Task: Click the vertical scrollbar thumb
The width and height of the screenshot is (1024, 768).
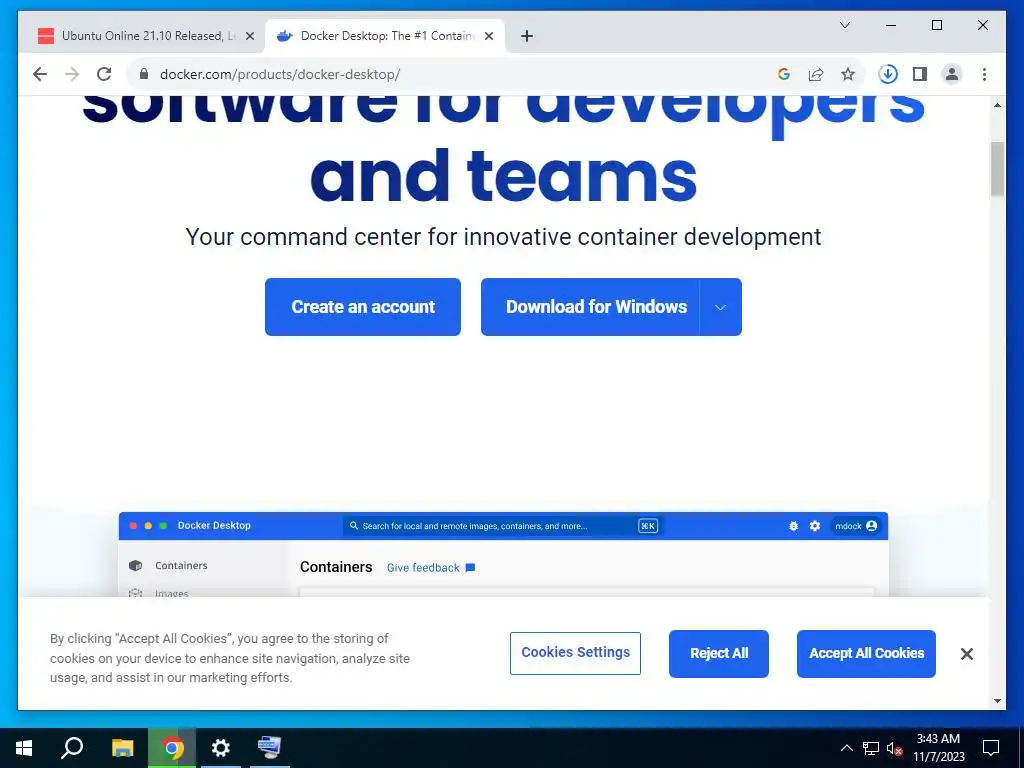Action: tap(997, 168)
